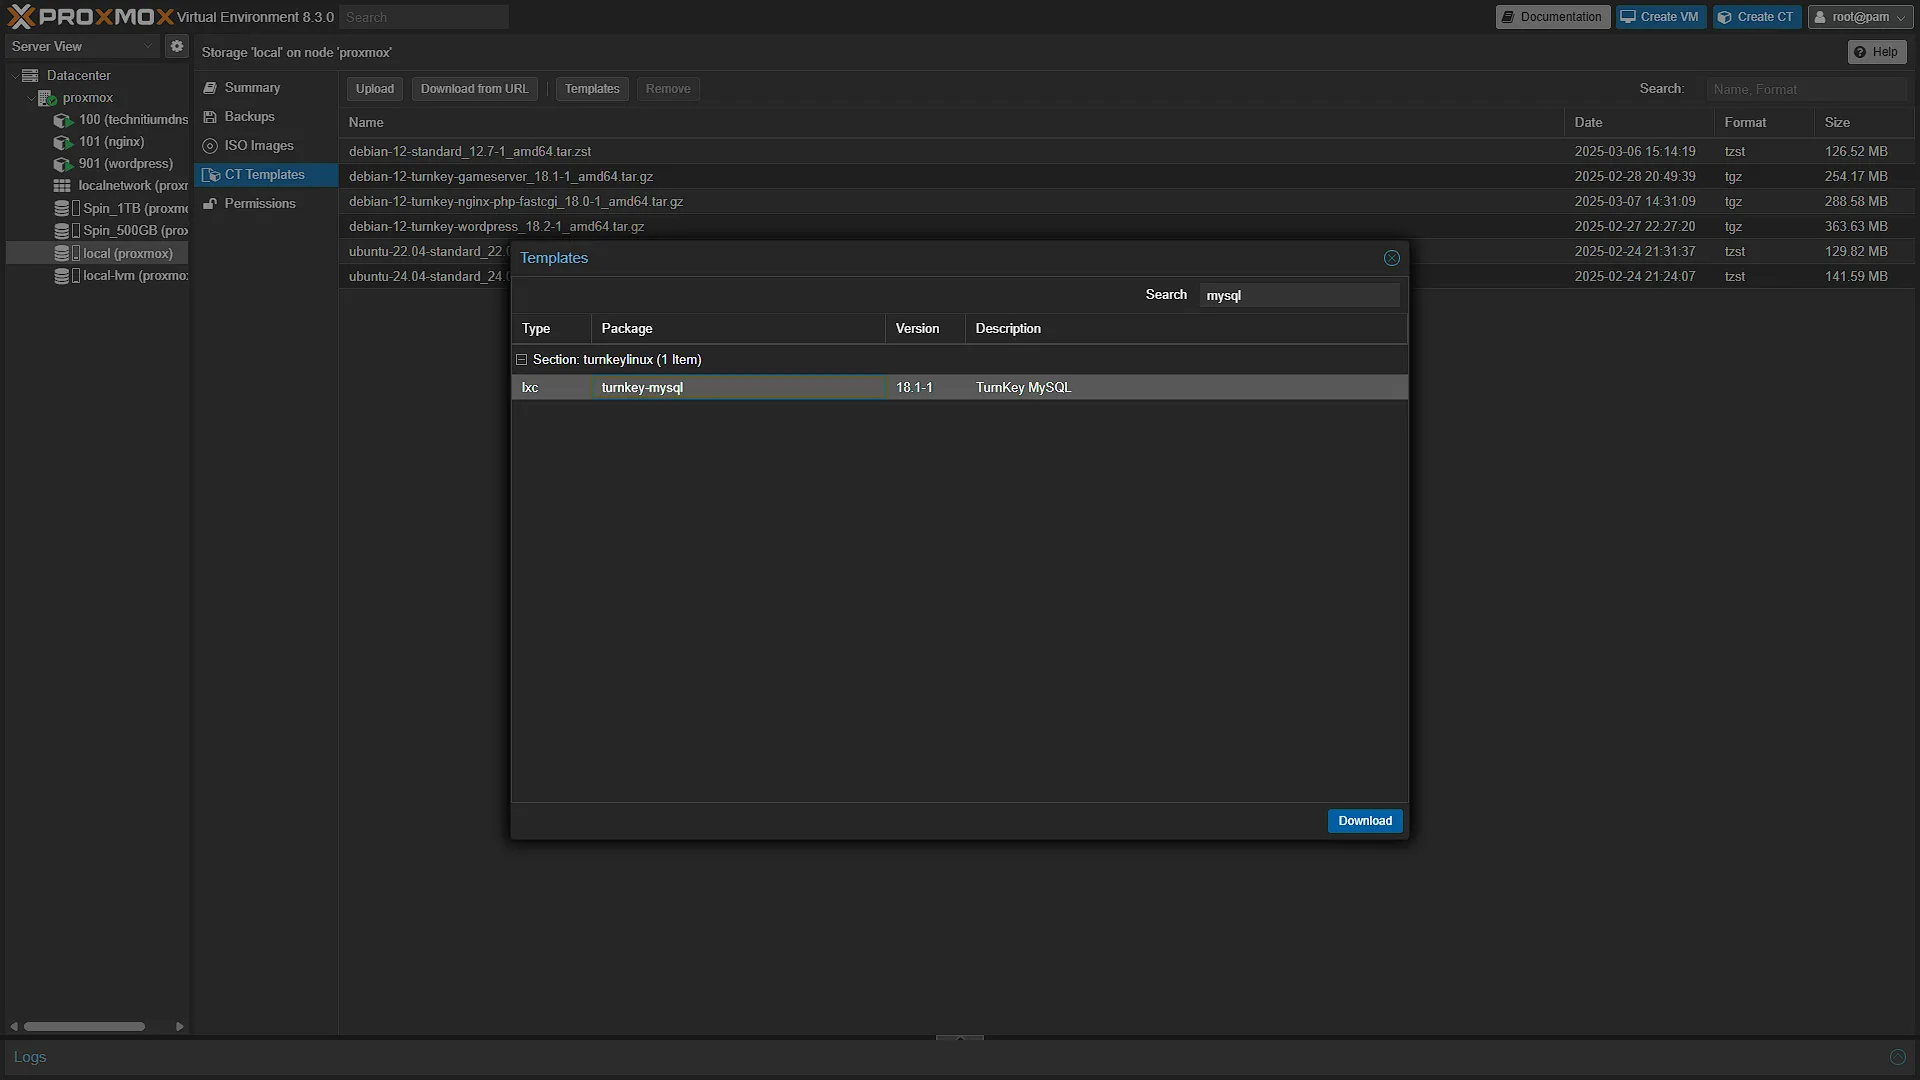
Task: Select the CT Templates tab
Action: point(265,175)
